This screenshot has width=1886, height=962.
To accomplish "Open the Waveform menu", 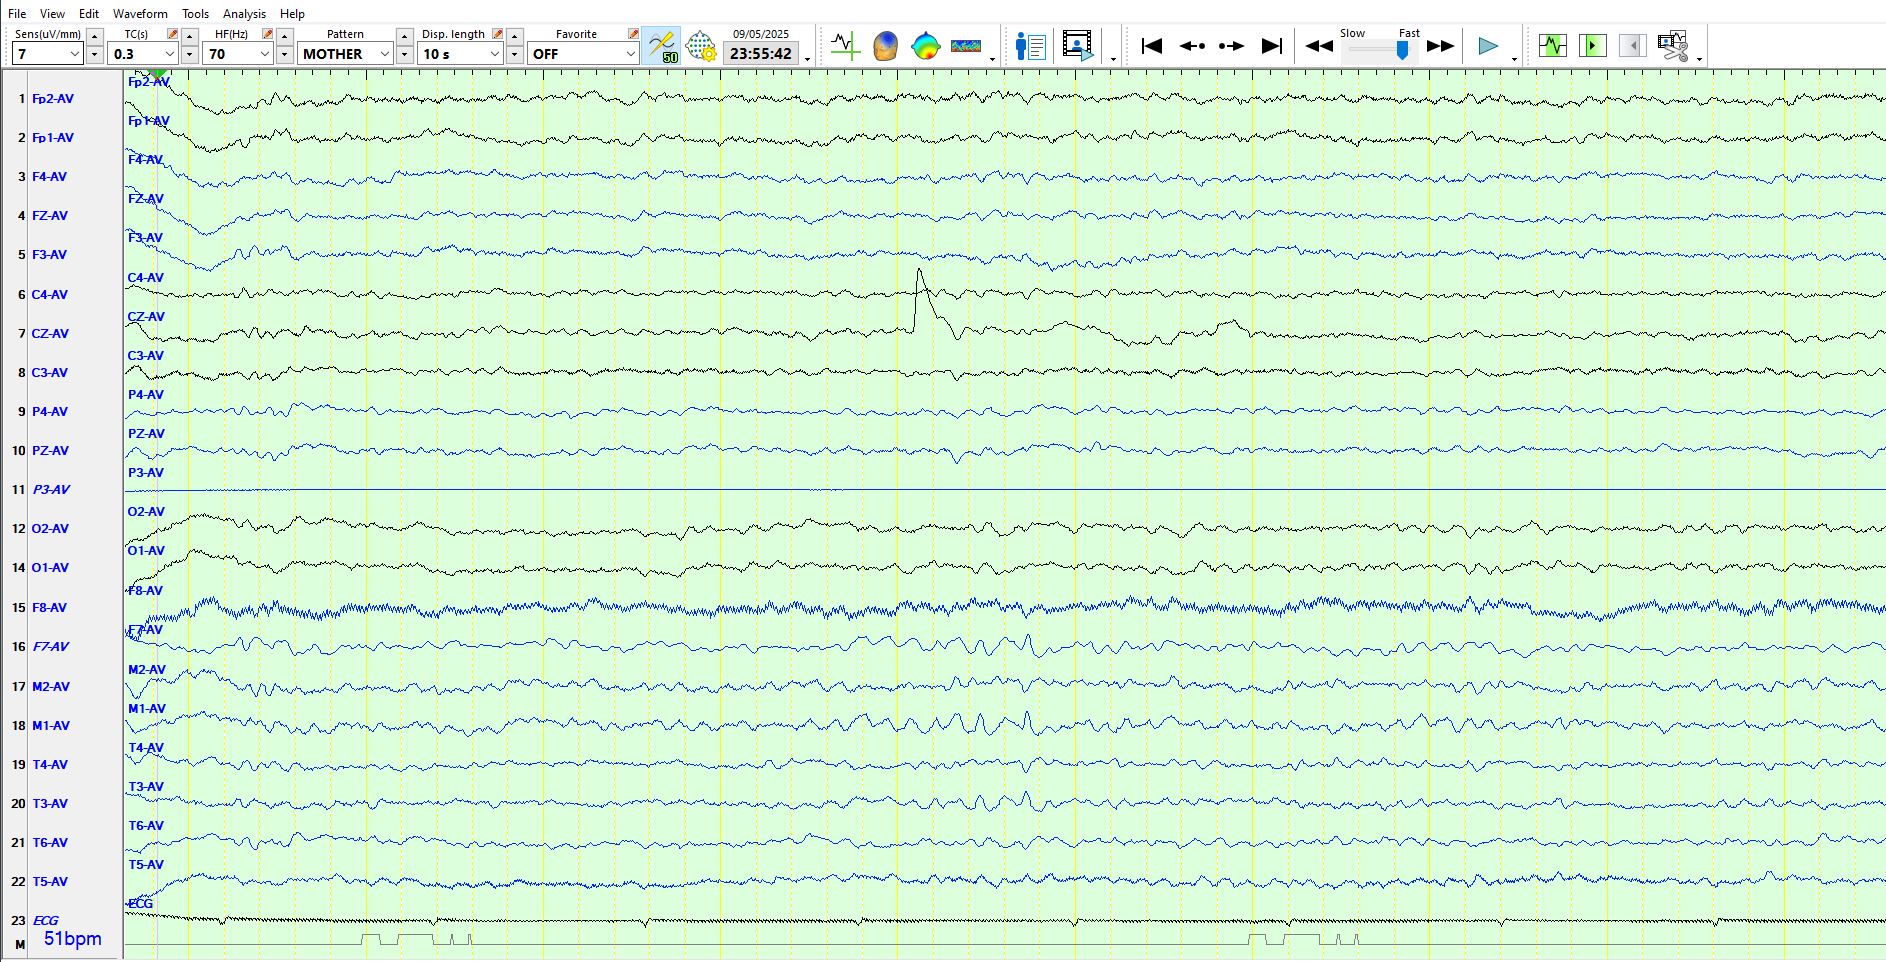I will click(x=140, y=14).
